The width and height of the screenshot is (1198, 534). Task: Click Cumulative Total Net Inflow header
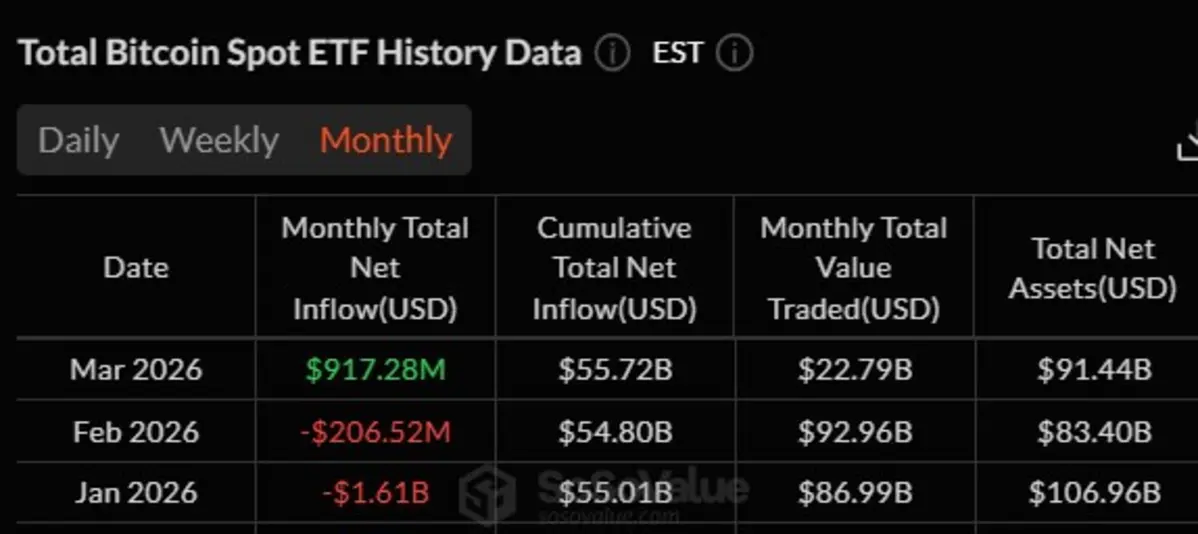click(x=614, y=268)
